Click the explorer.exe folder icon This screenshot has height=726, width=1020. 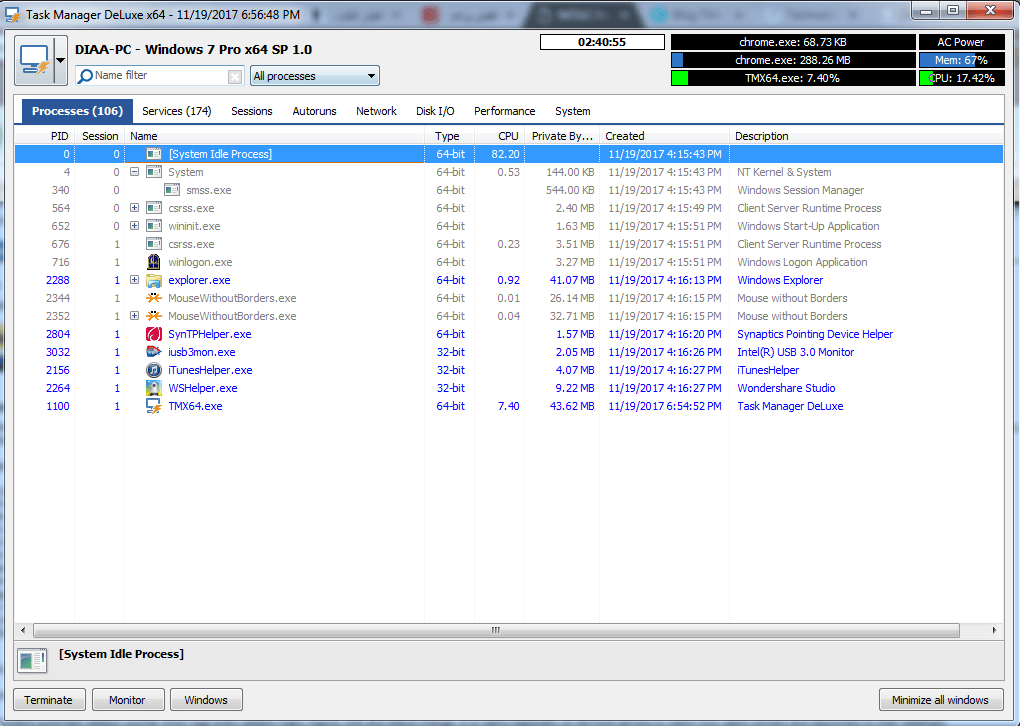point(154,280)
